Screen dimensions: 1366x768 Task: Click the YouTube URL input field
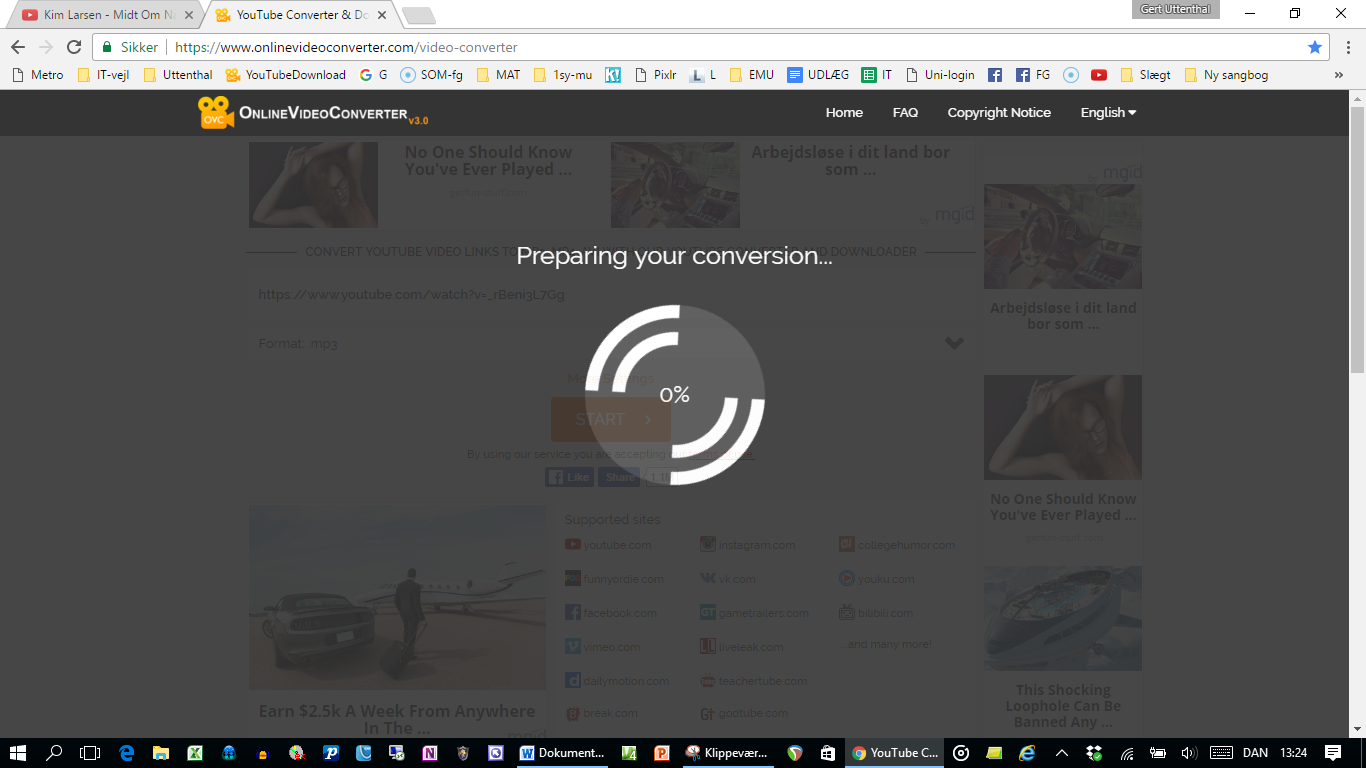610,295
